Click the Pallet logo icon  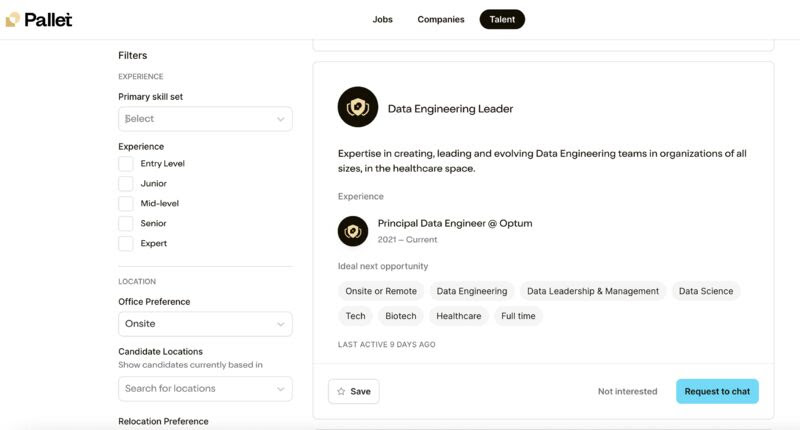tap(12, 19)
